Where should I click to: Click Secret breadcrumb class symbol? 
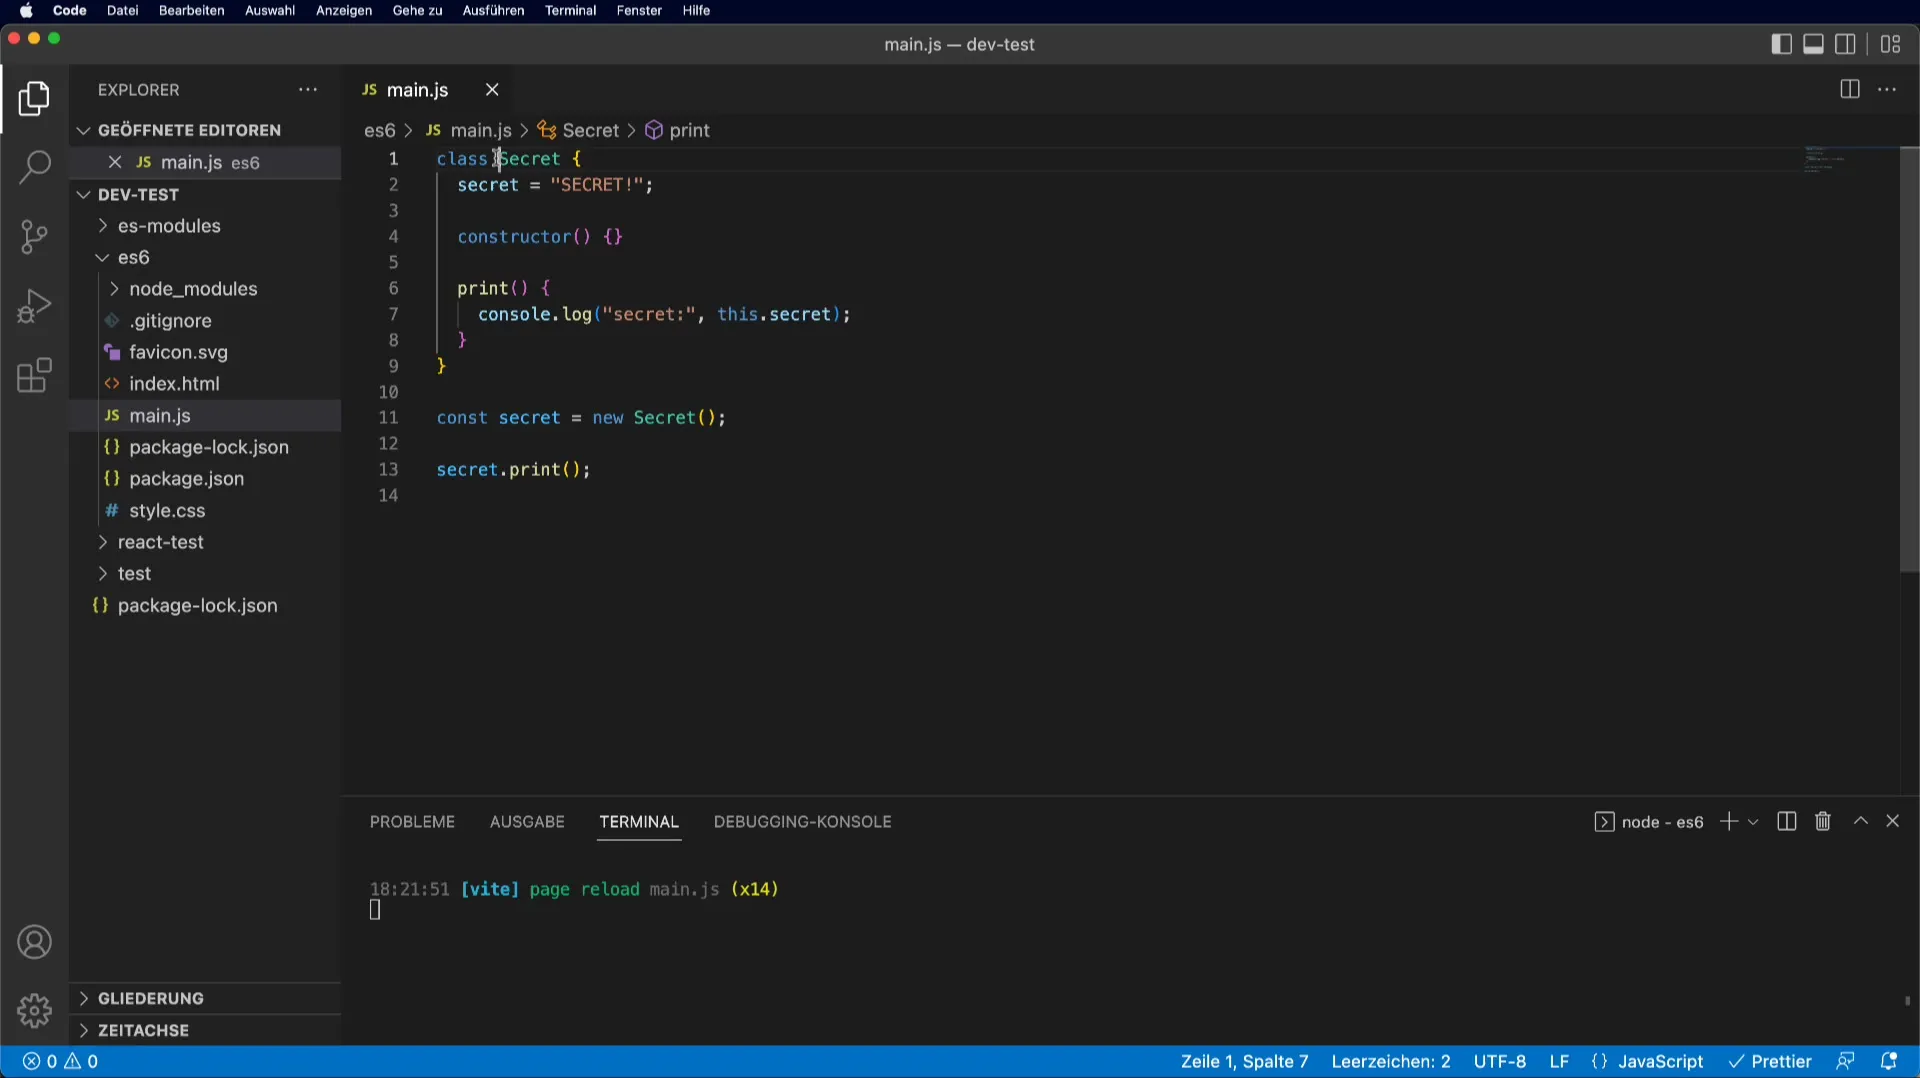(x=579, y=131)
